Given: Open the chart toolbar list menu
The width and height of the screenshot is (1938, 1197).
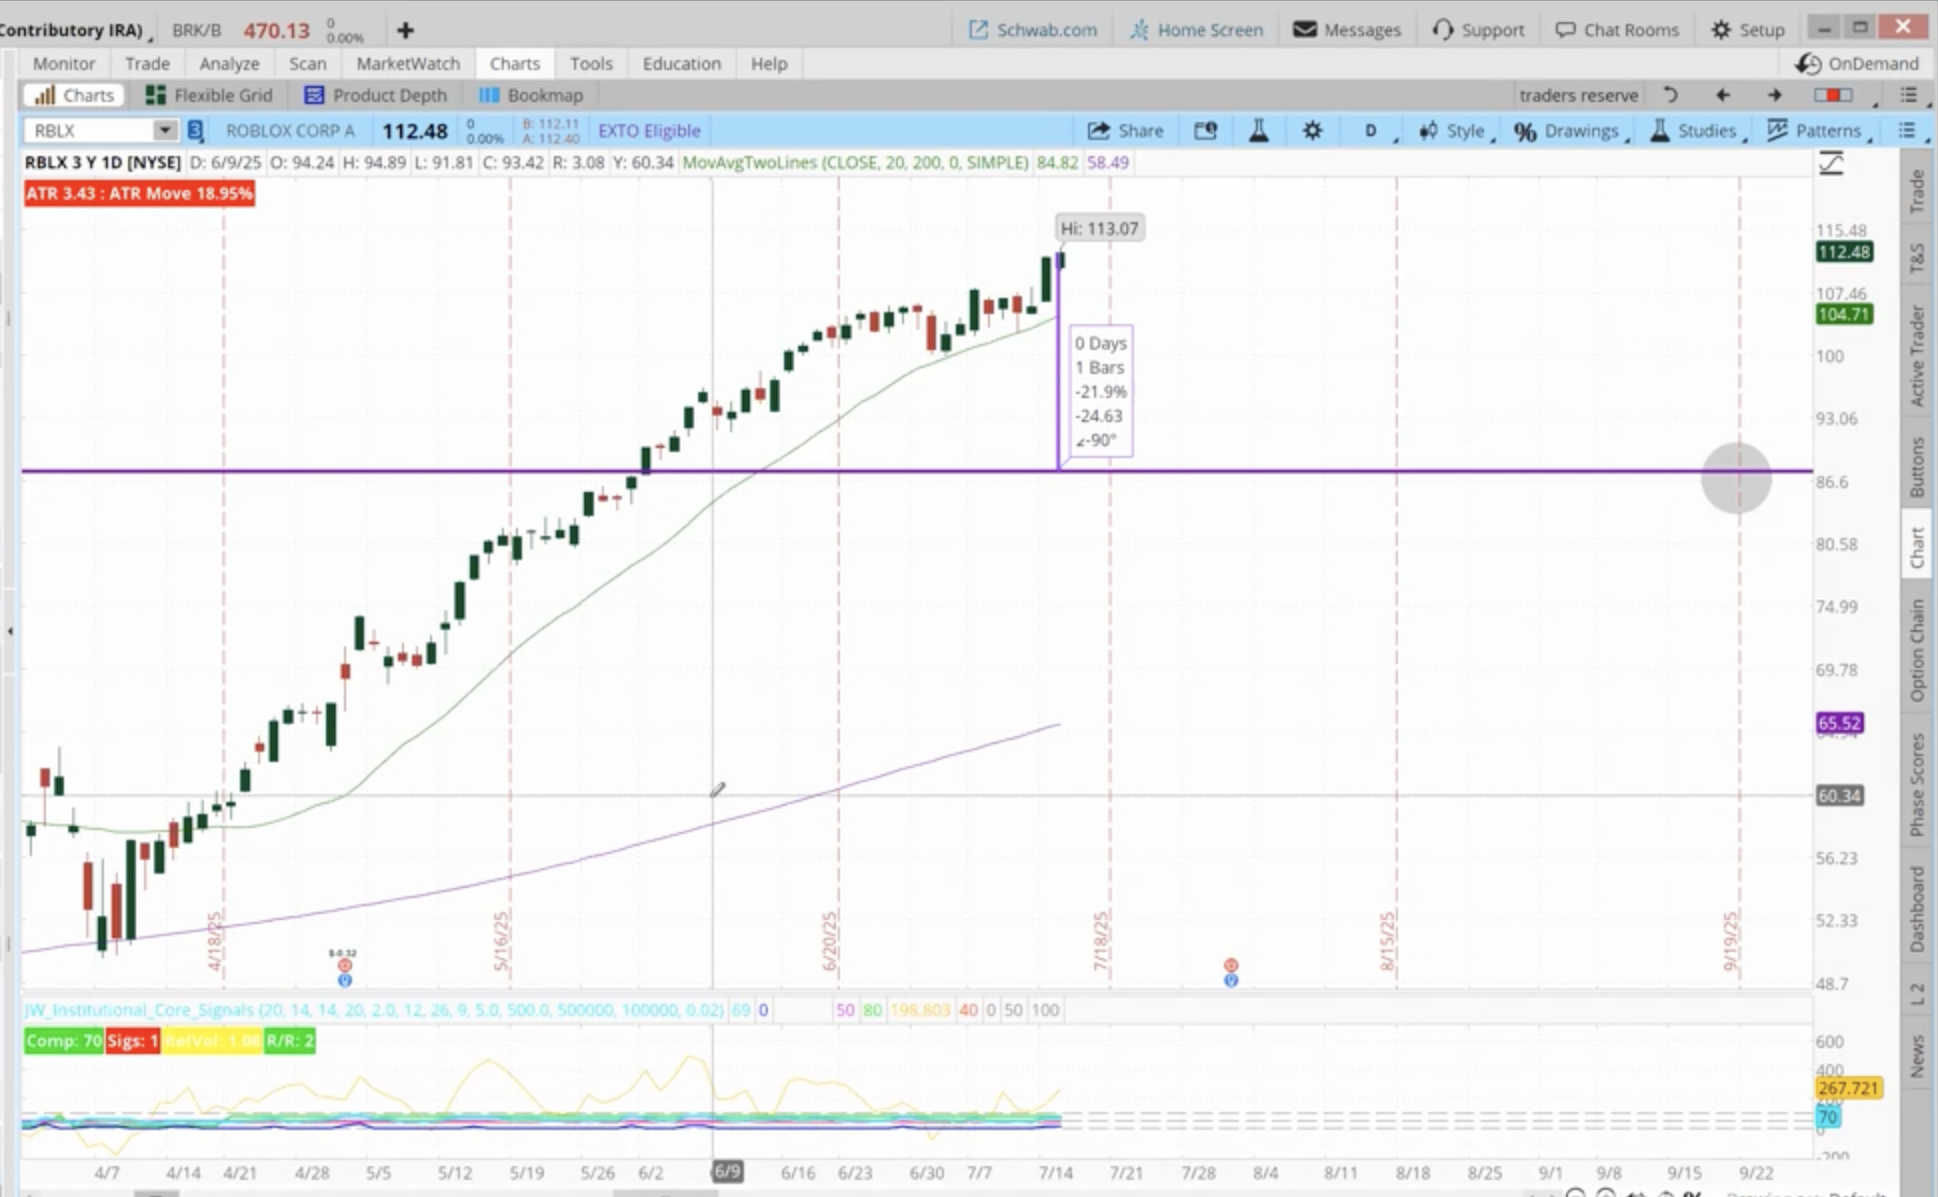Looking at the screenshot, I should pyautogui.click(x=1907, y=130).
